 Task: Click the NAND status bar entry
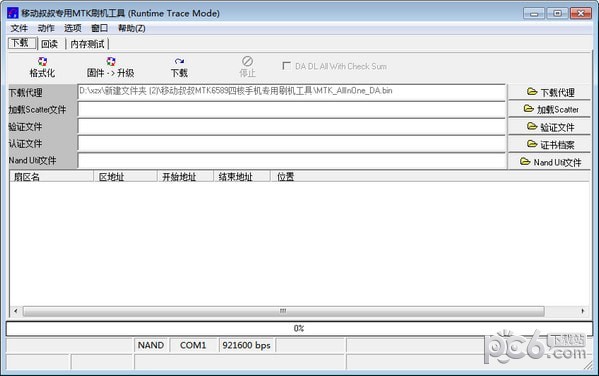point(151,345)
